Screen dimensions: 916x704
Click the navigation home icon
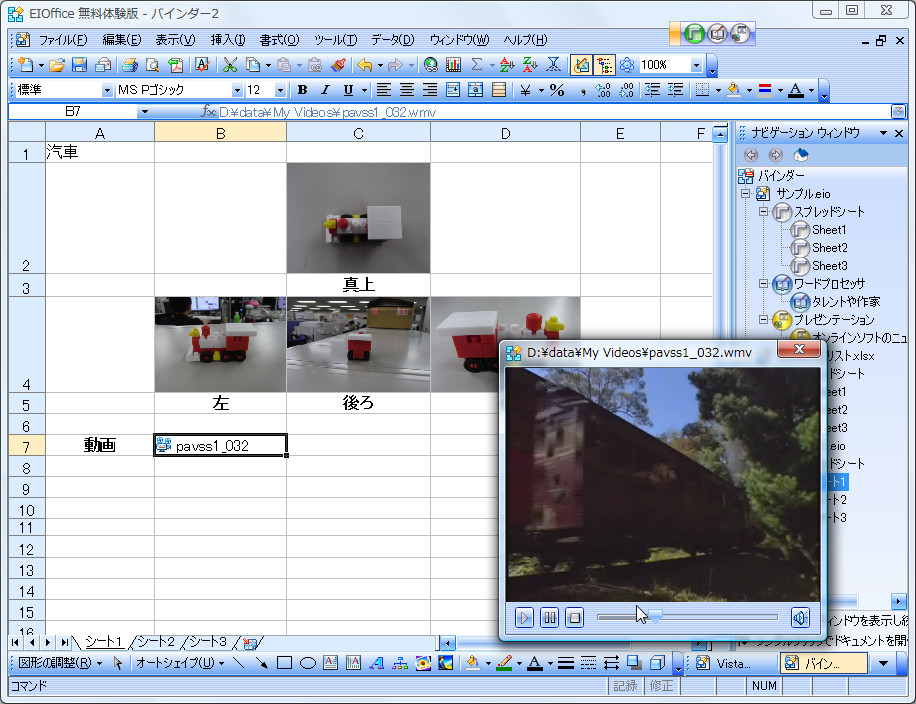coord(801,155)
